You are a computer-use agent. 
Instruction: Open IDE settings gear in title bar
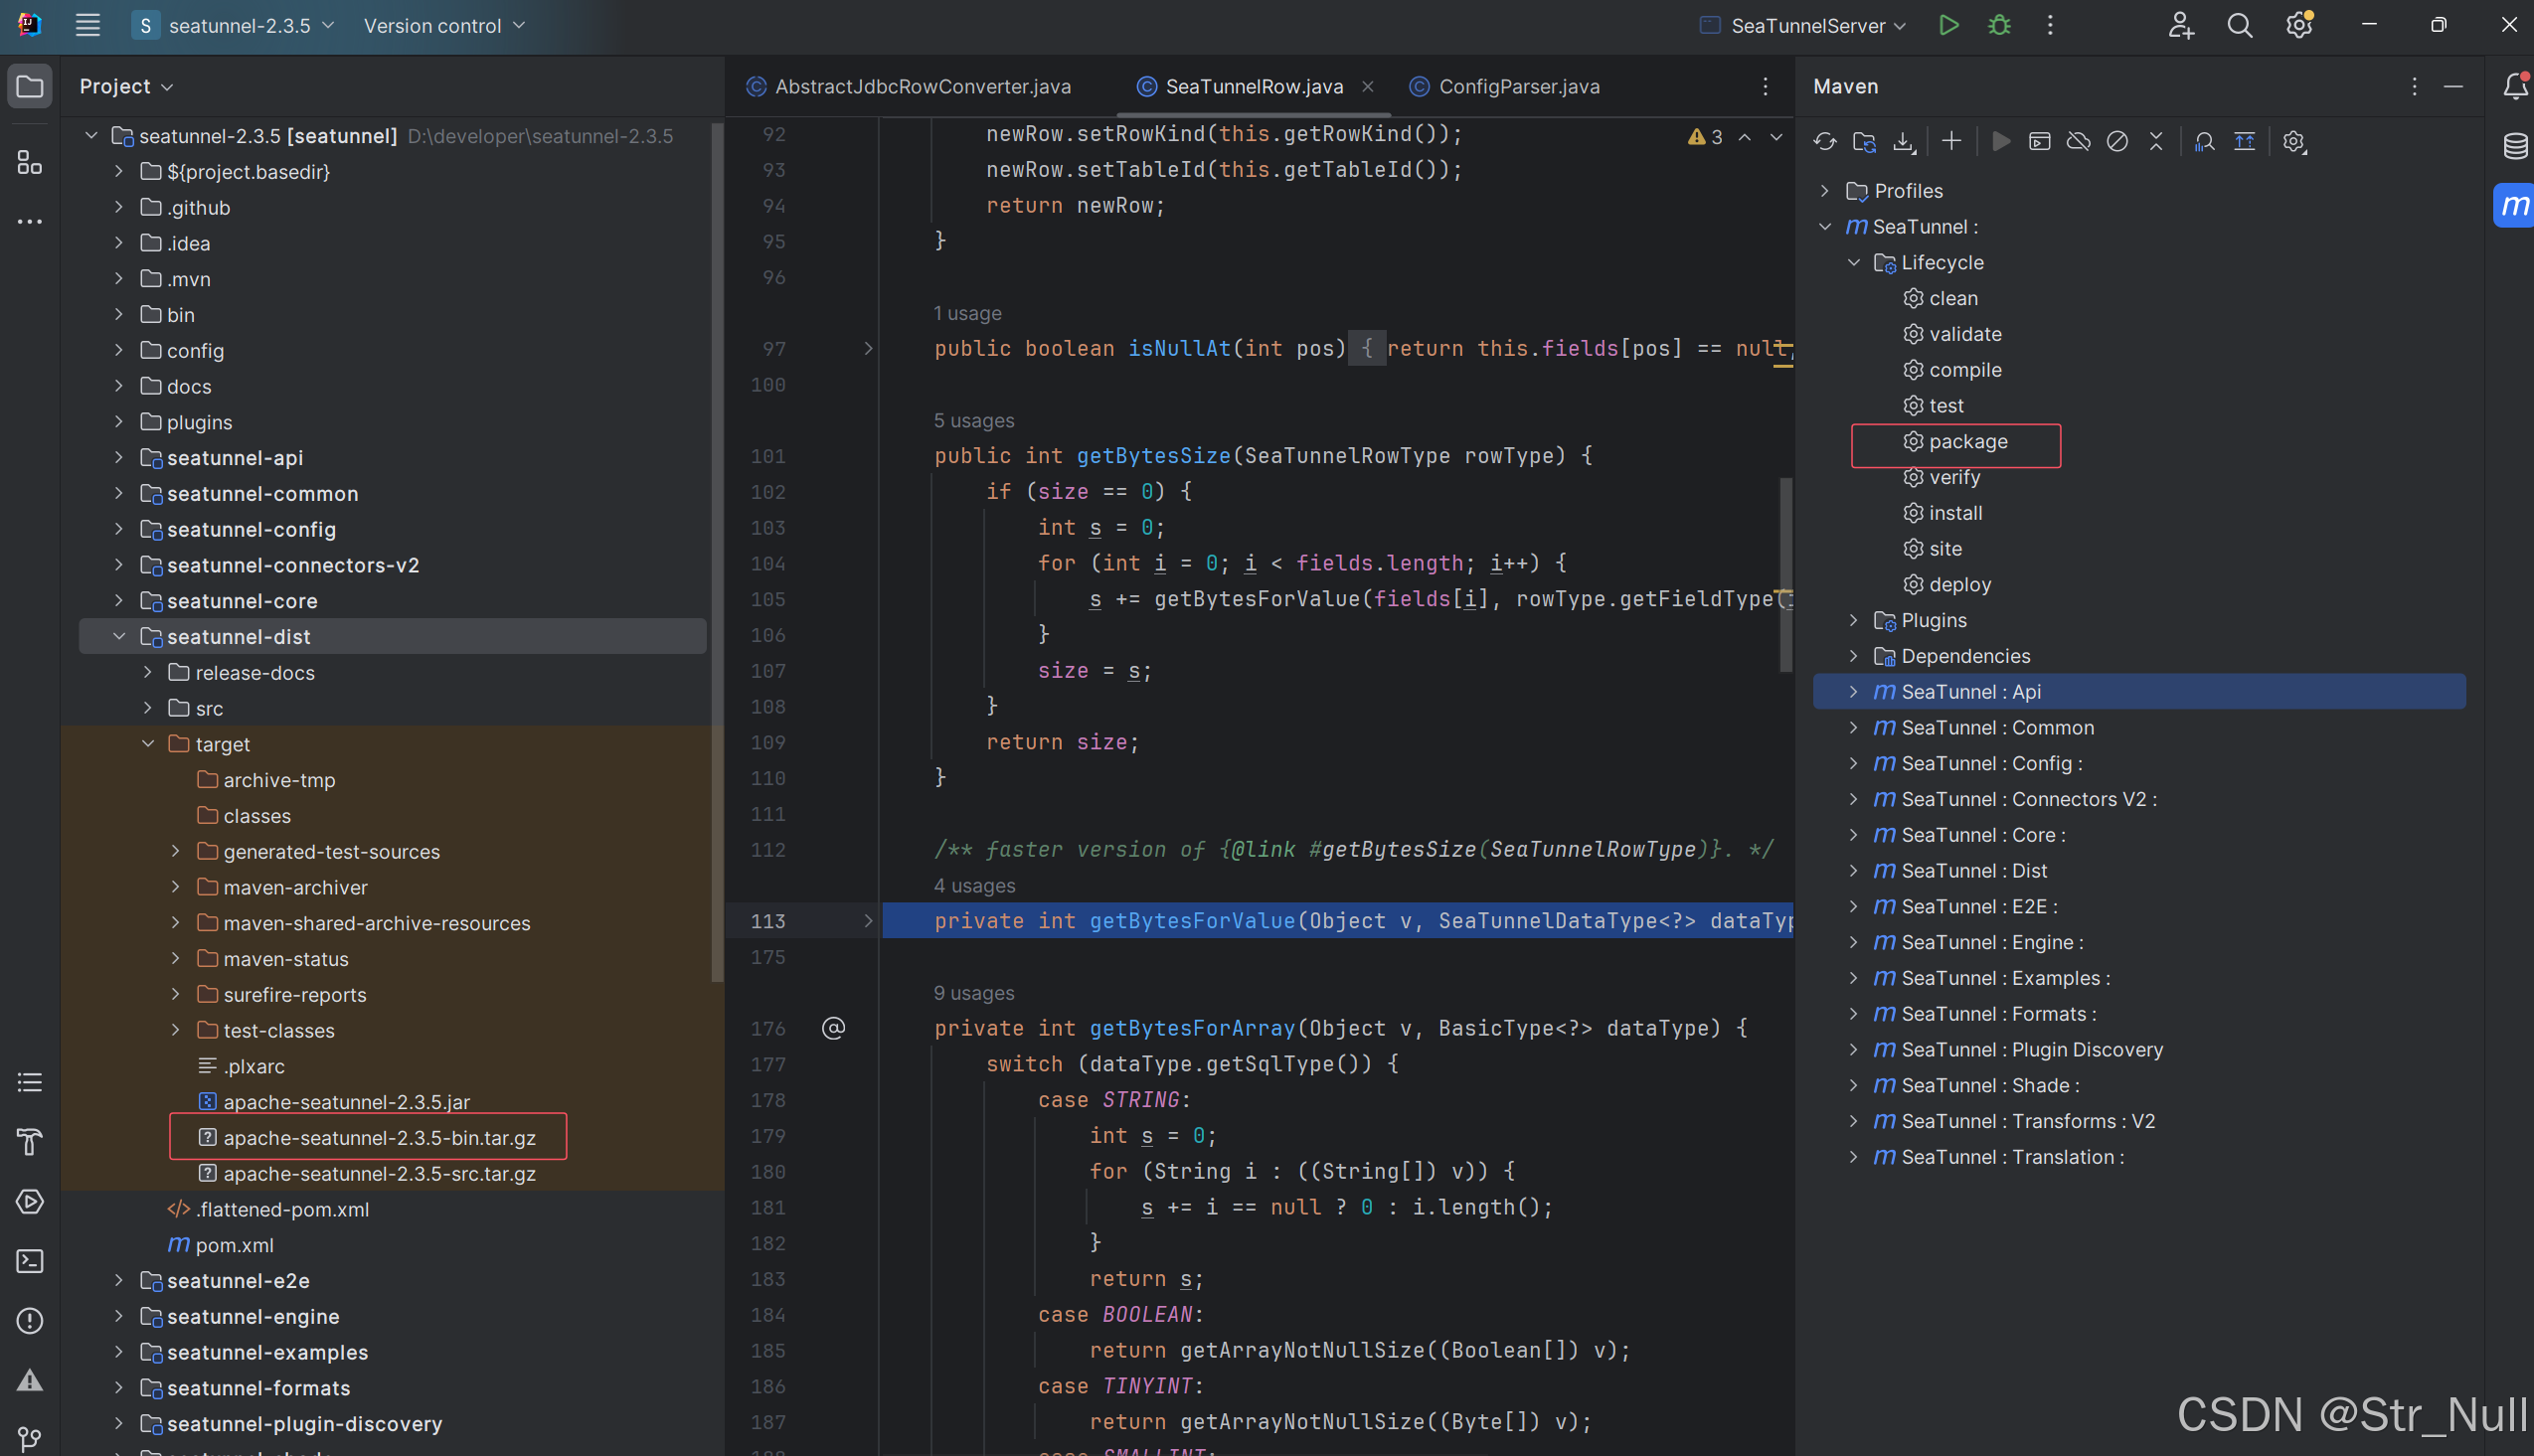(2299, 25)
